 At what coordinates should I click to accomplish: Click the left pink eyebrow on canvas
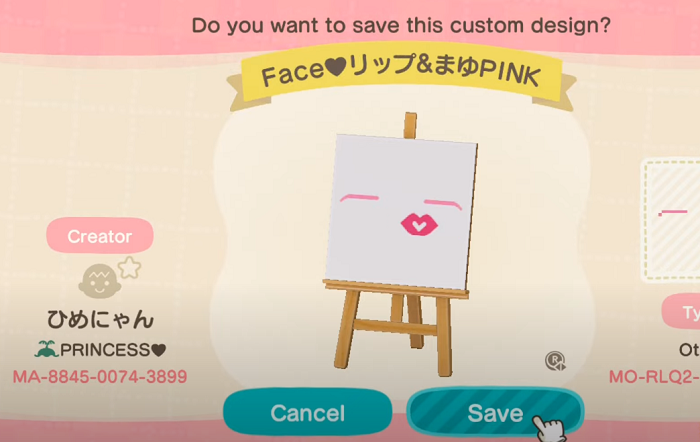click(359, 197)
